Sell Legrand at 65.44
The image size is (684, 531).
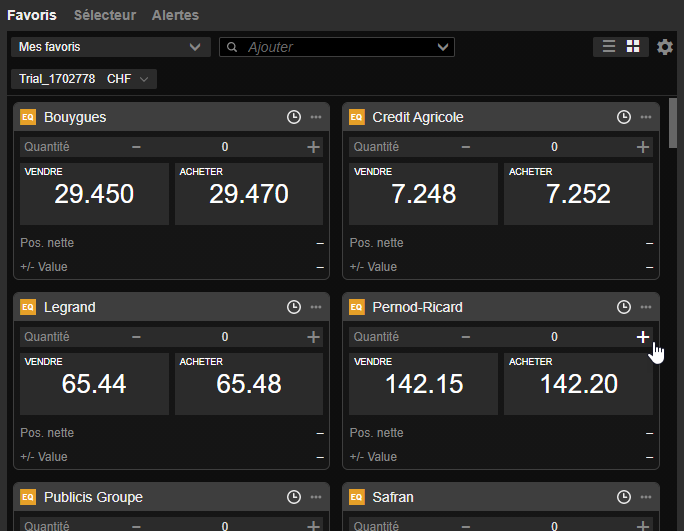tap(94, 384)
